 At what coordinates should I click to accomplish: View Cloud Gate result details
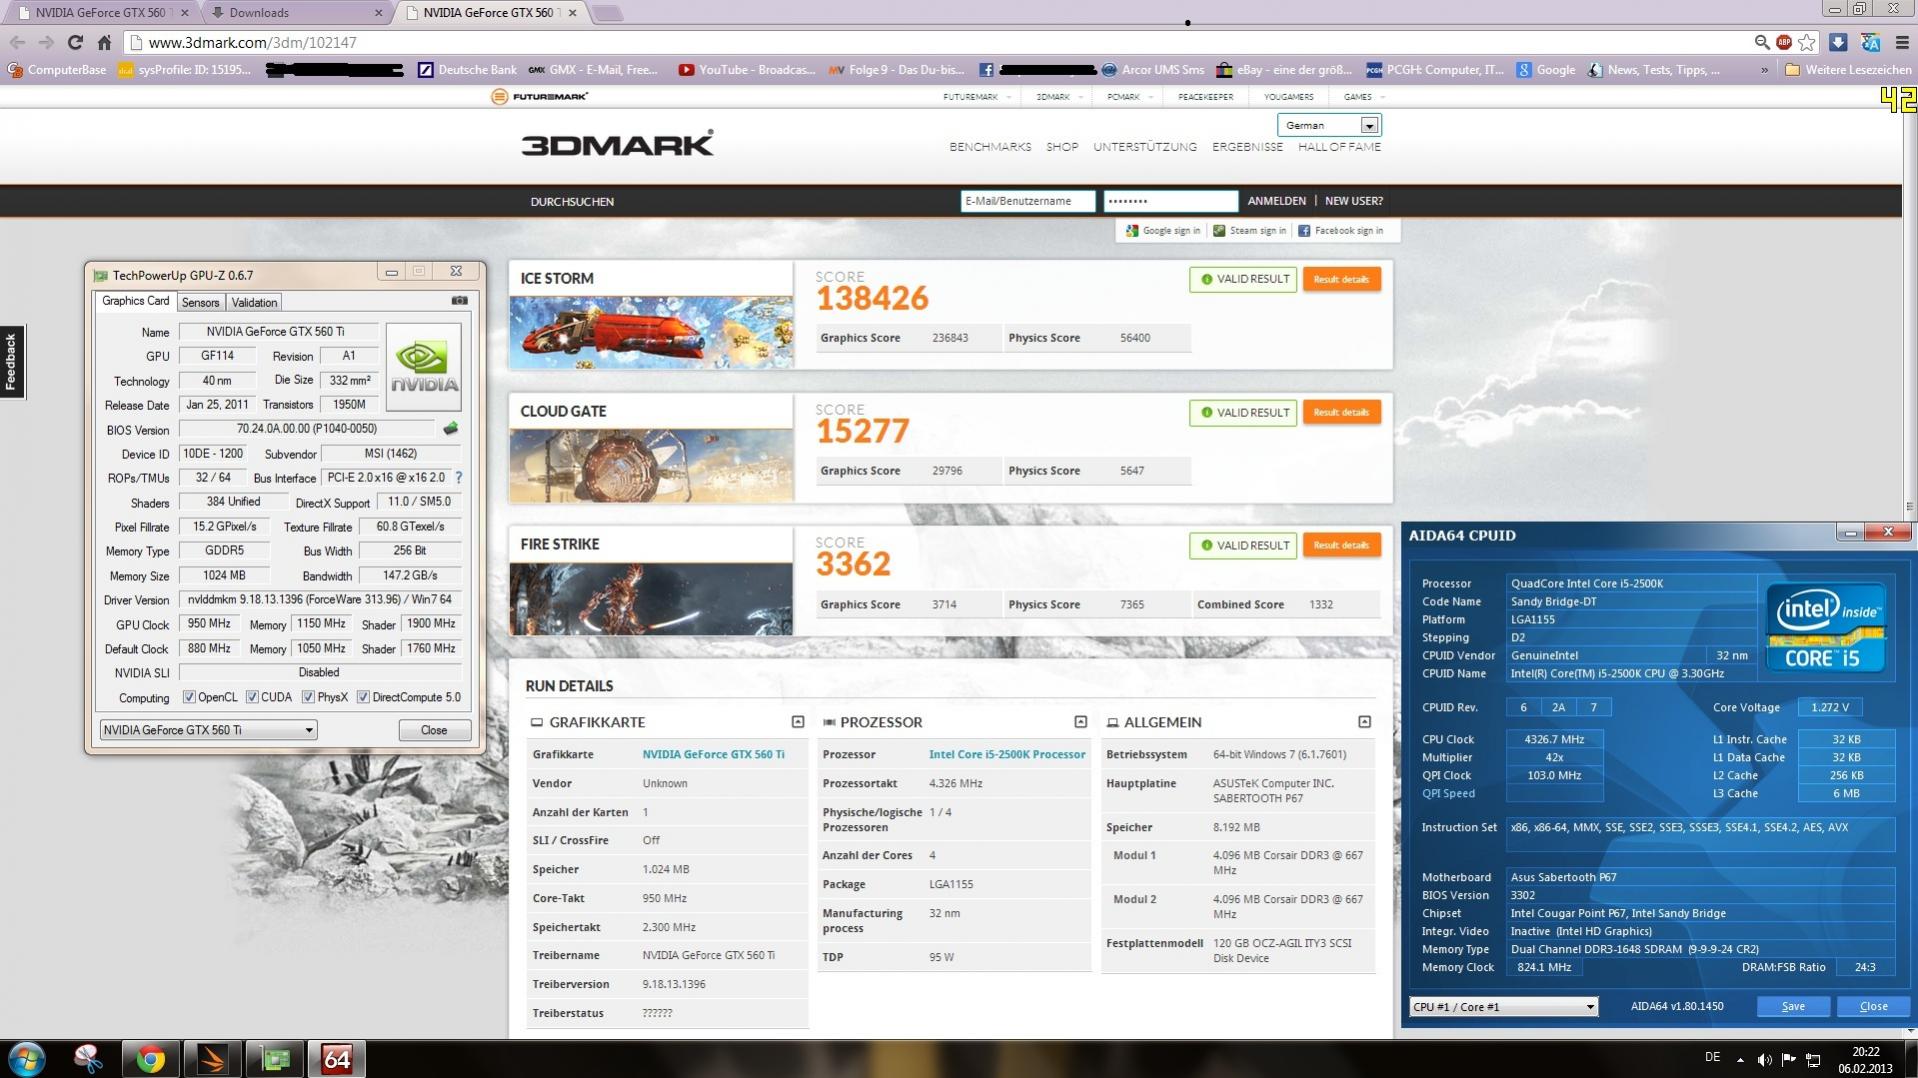1341,412
